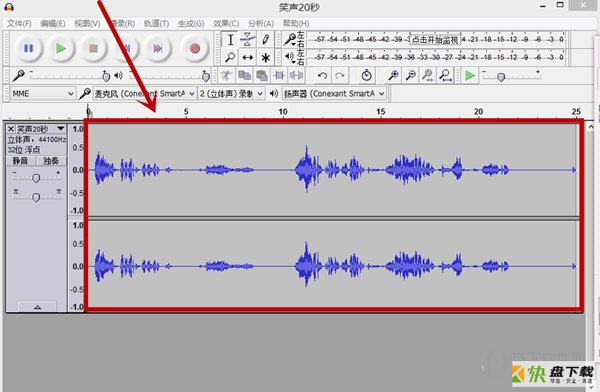Open the MME audio host dropdown
The width and height of the screenshot is (600, 392).
[x=42, y=93]
